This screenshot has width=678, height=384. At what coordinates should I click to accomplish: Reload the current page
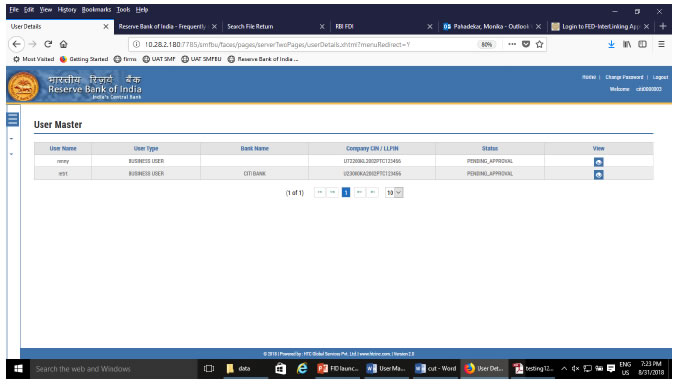coord(48,44)
